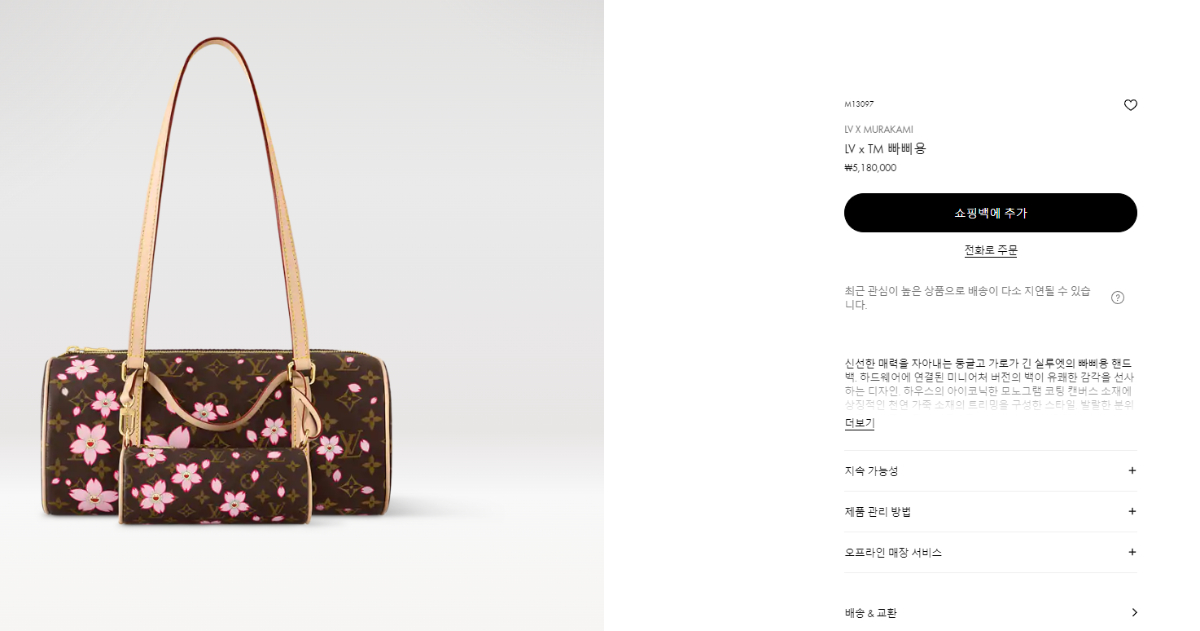Click the product code M13097

(859, 104)
